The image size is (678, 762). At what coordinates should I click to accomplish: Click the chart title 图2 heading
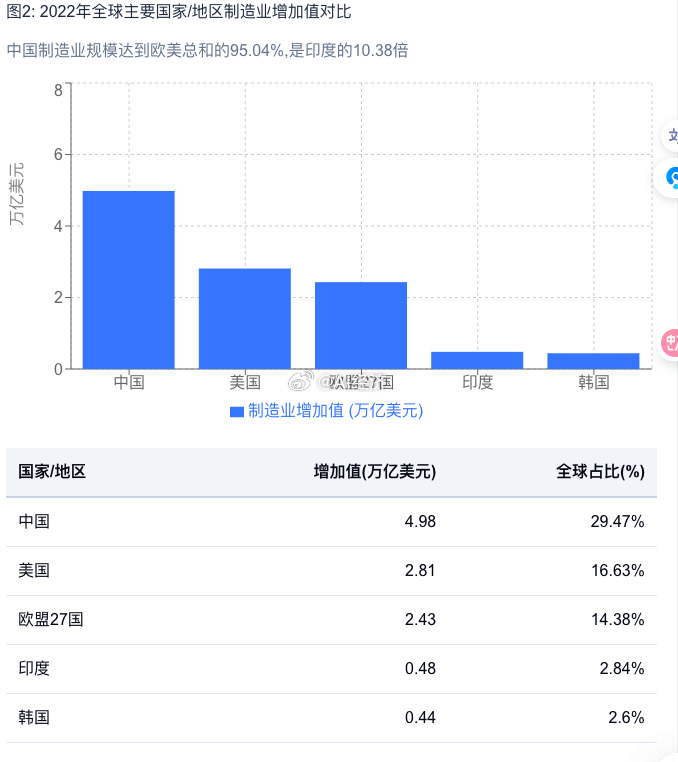[179, 11]
